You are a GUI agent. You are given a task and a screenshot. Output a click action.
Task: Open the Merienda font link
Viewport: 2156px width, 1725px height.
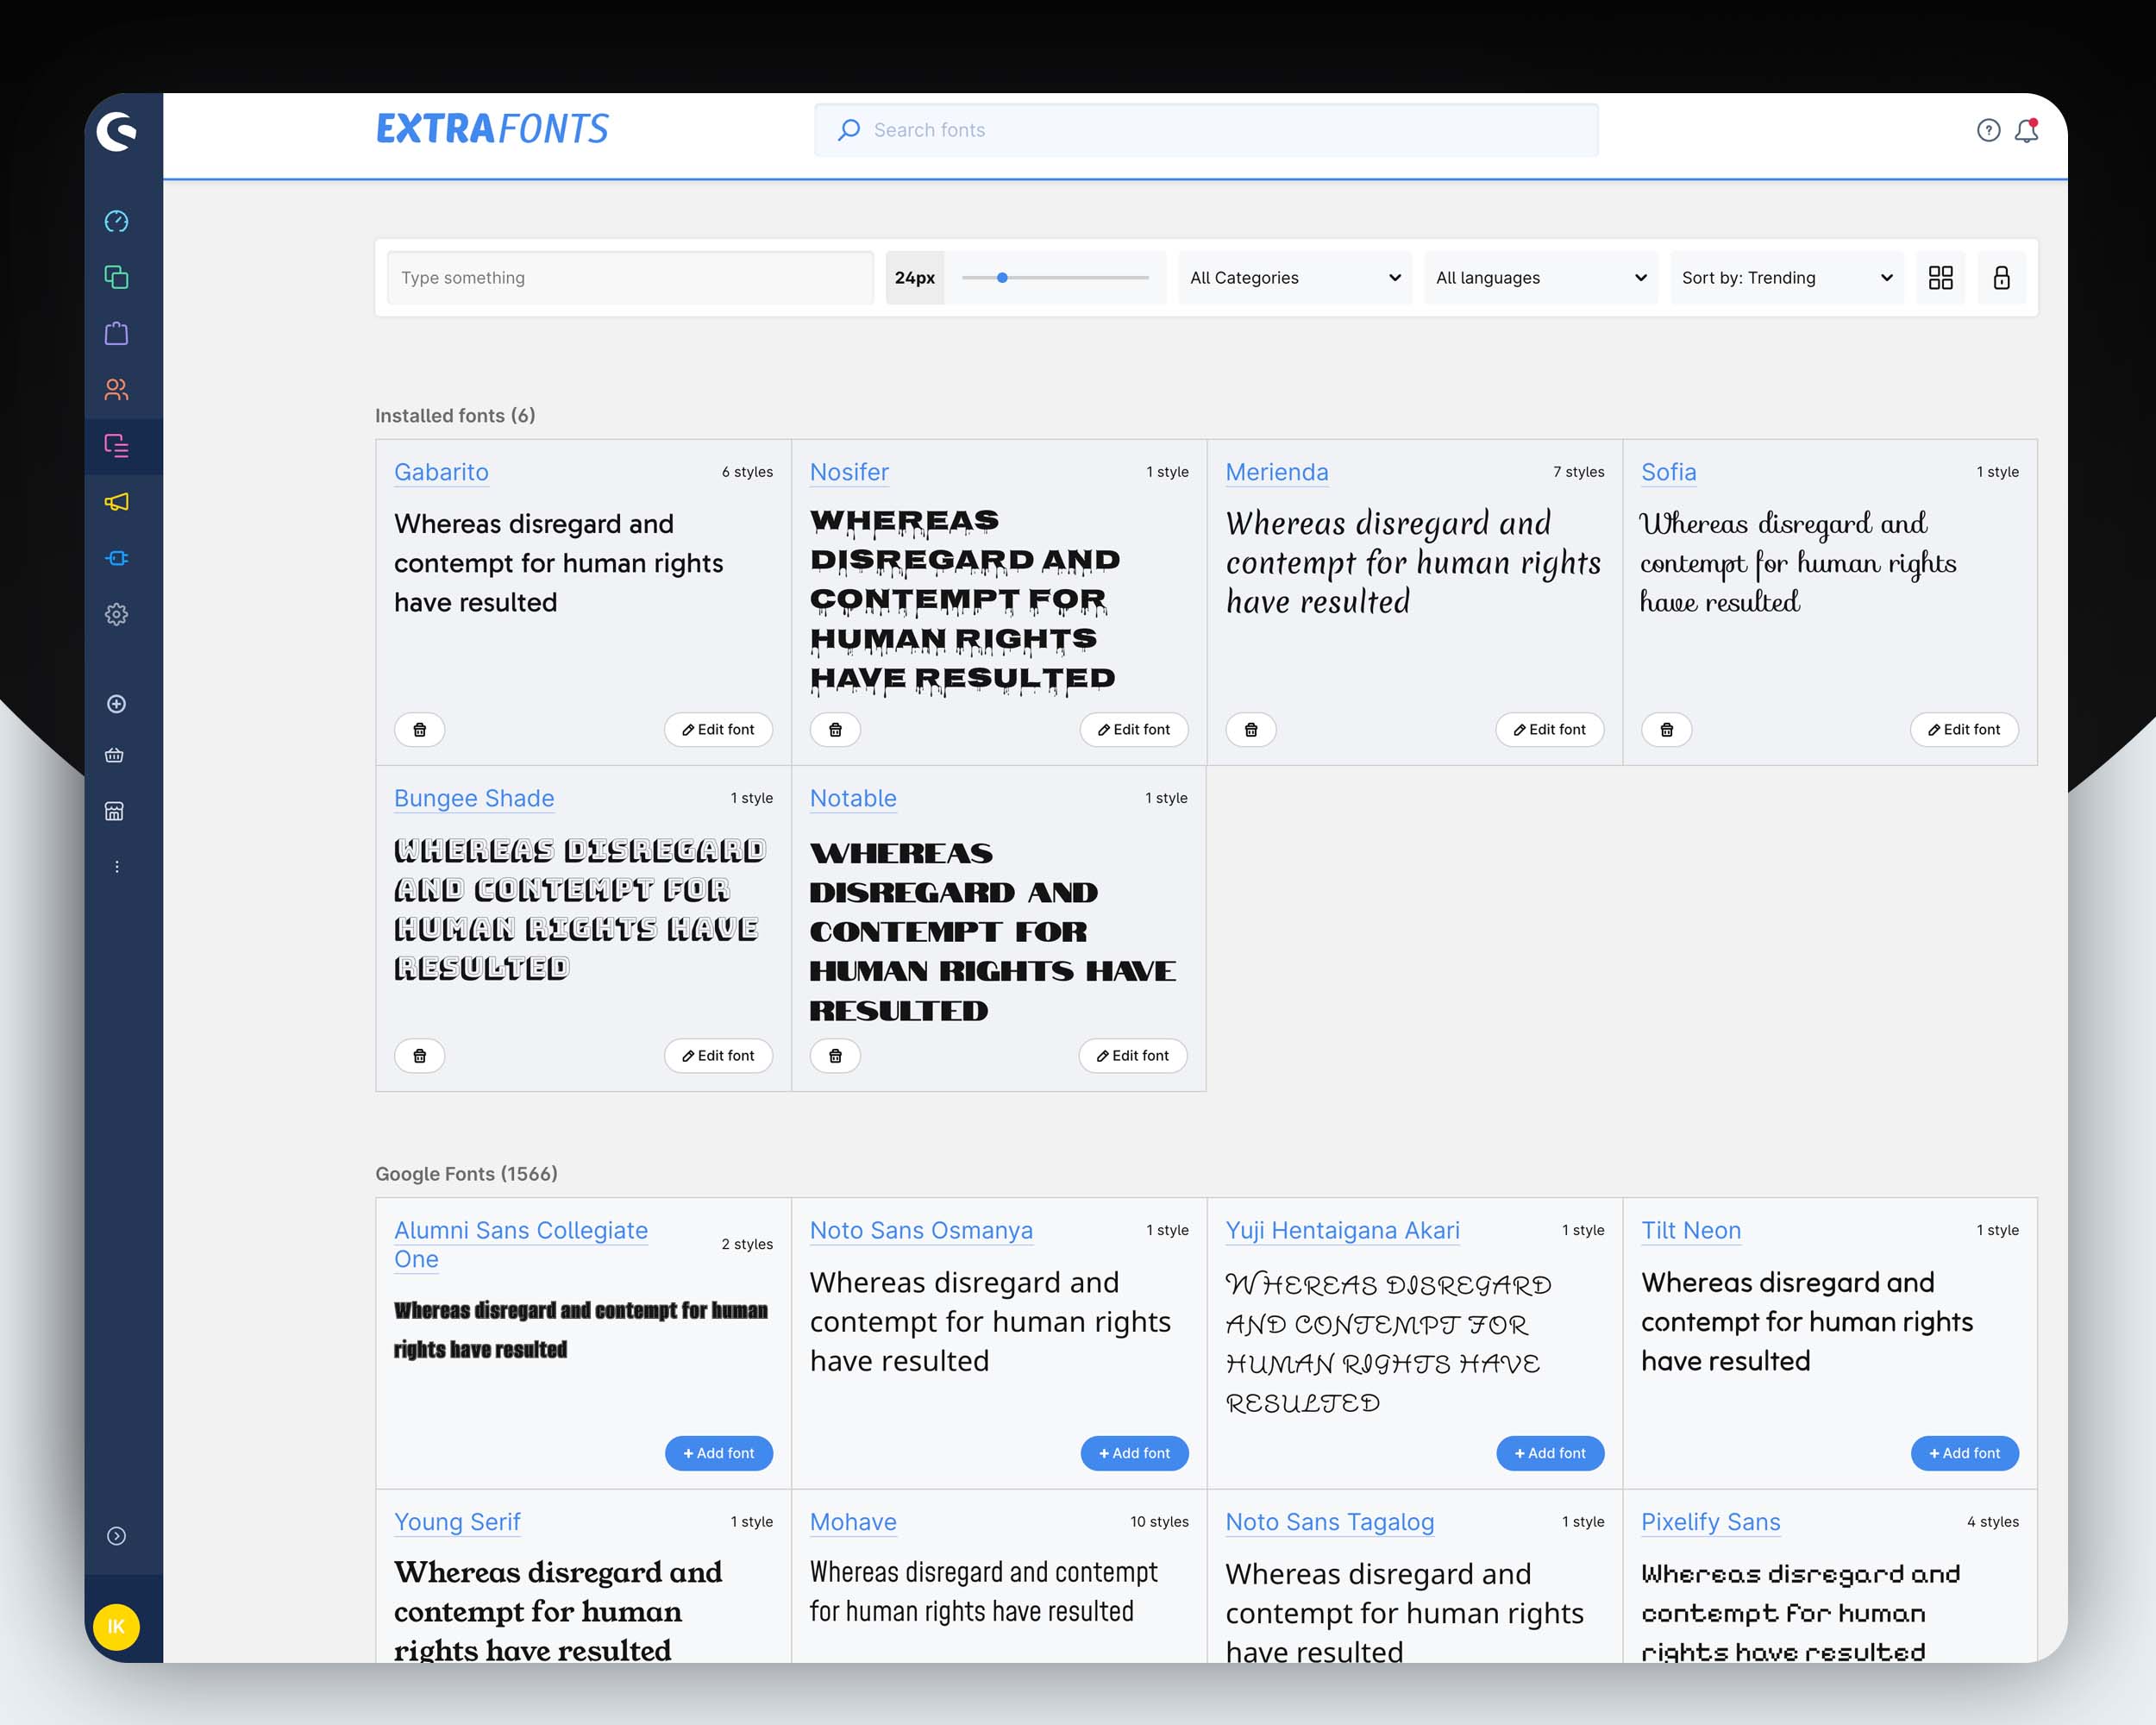click(x=1277, y=472)
